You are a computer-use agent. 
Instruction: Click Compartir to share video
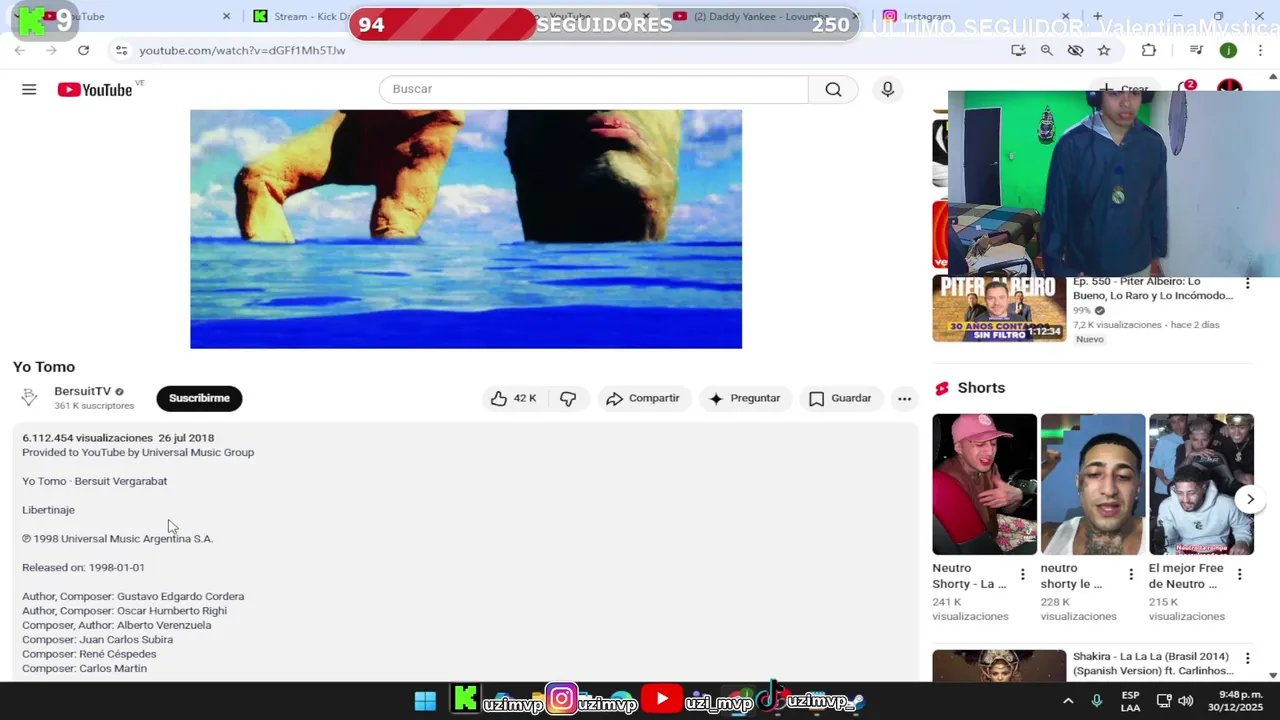coord(643,398)
